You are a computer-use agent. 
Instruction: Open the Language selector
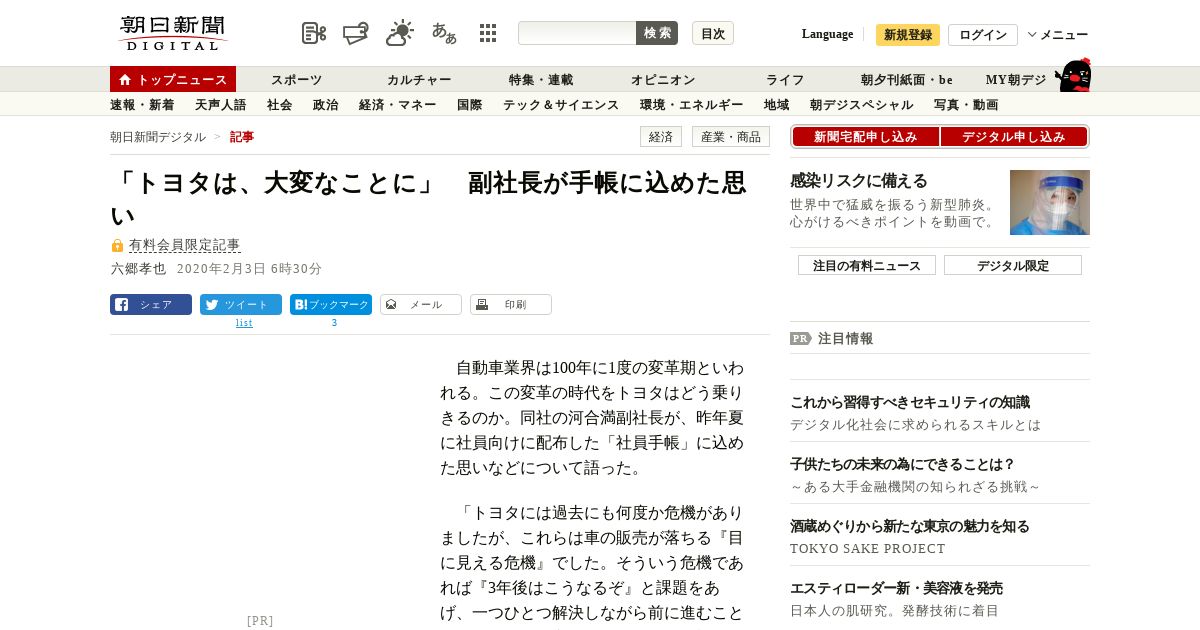pos(827,34)
